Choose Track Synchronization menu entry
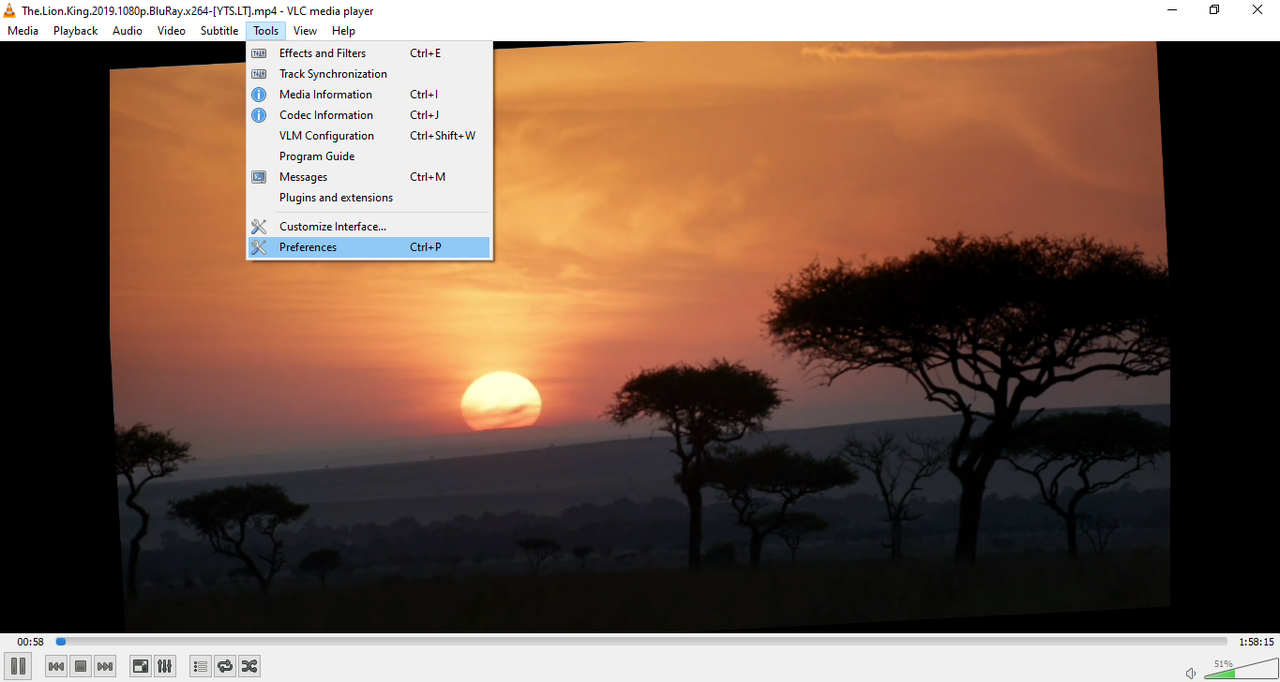Image resolution: width=1280 pixels, height=682 pixels. tap(369, 74)
